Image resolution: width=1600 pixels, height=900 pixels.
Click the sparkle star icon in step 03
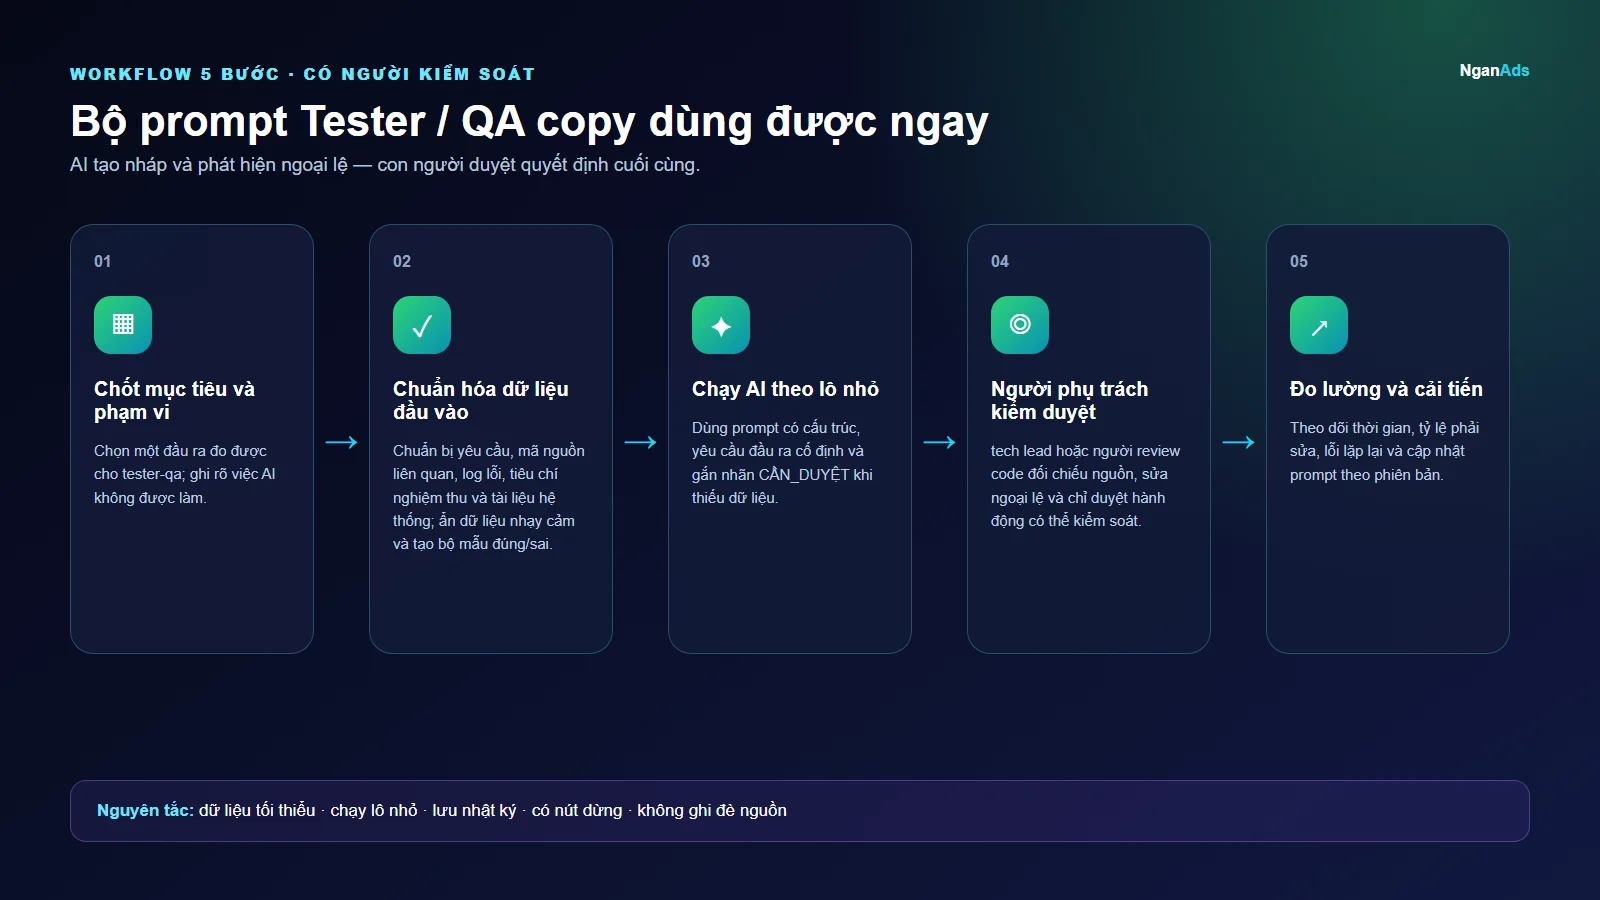click(x=721, y=325)
